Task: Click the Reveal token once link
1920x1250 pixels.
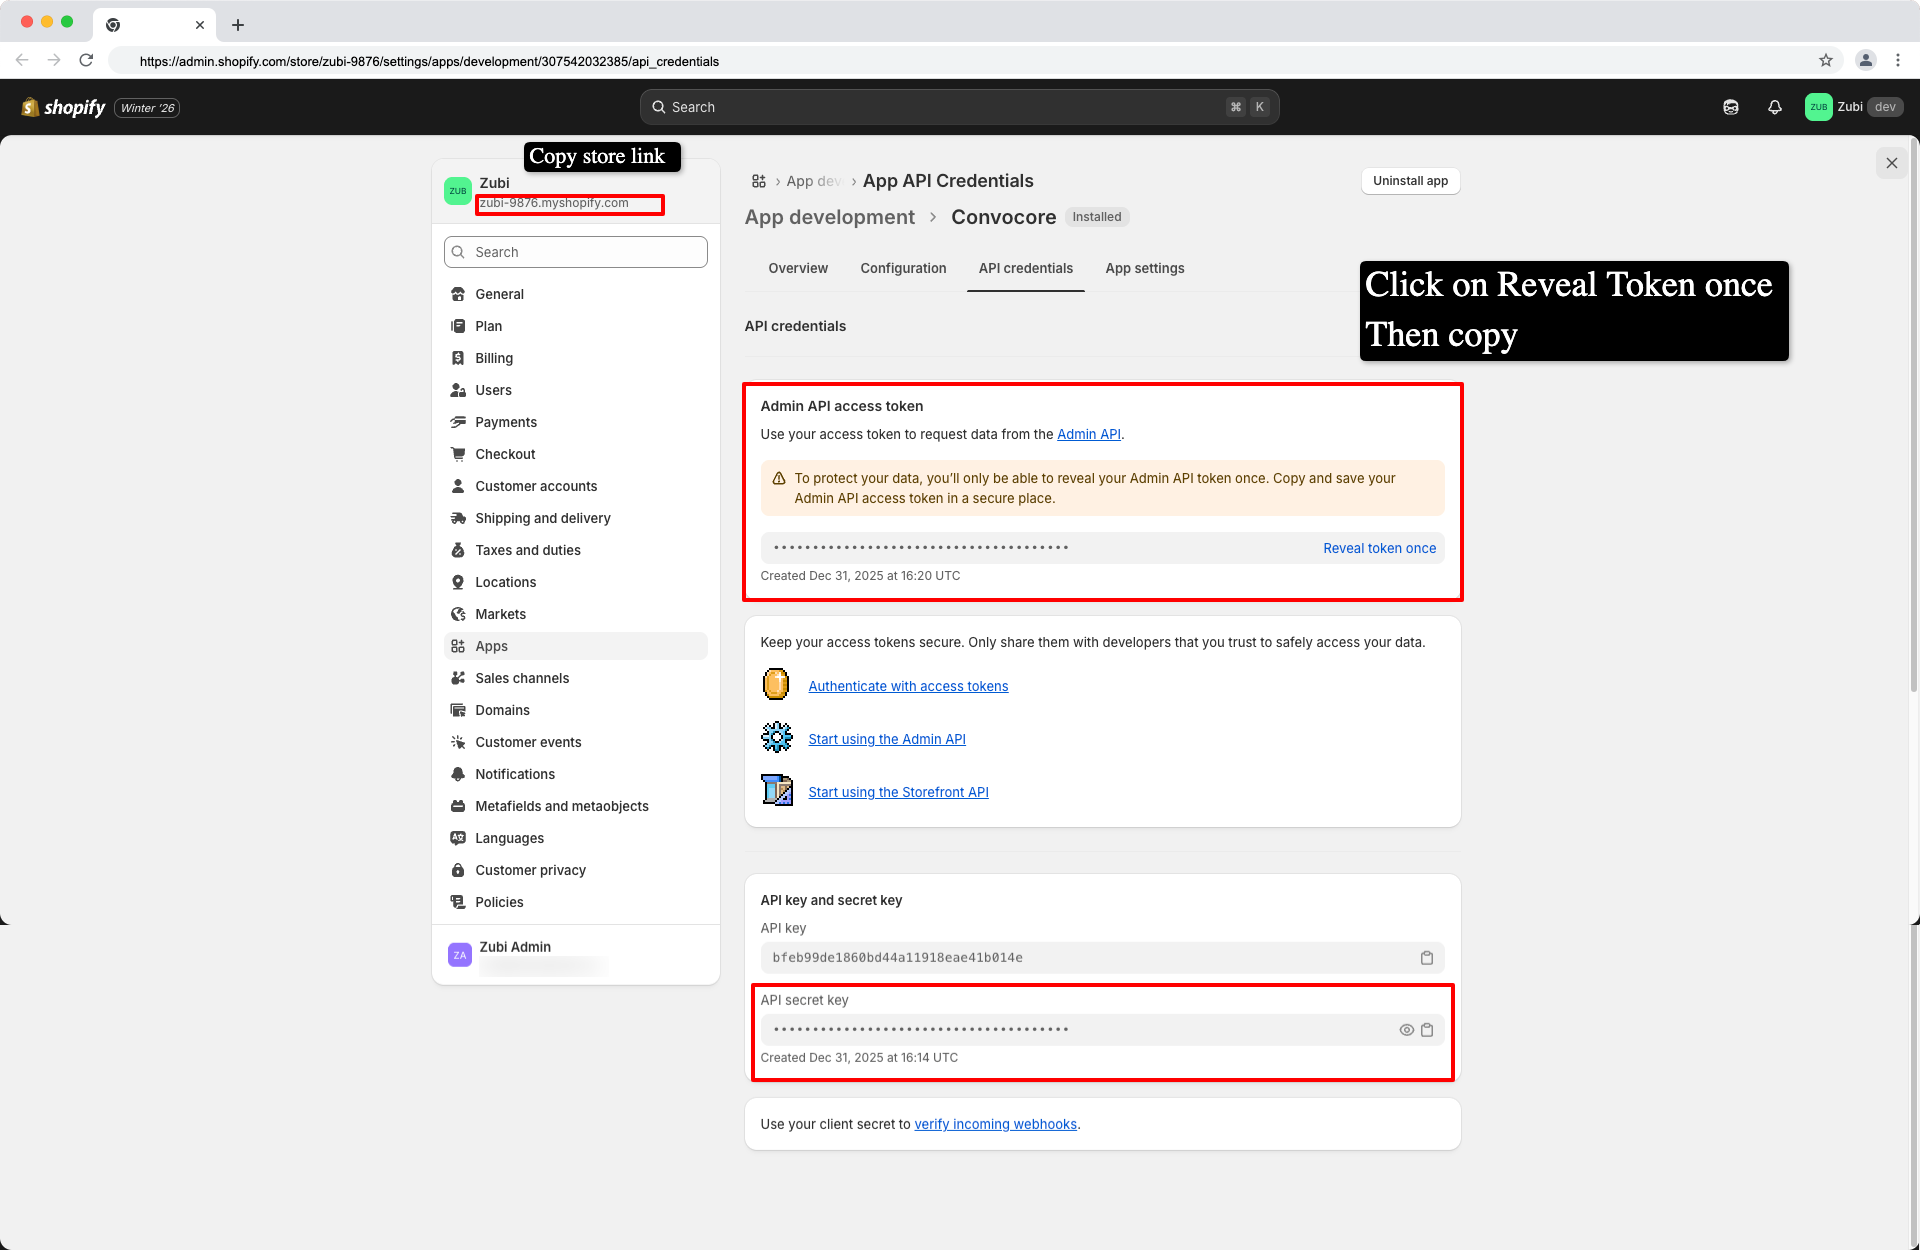Action: pos(1379,548)
